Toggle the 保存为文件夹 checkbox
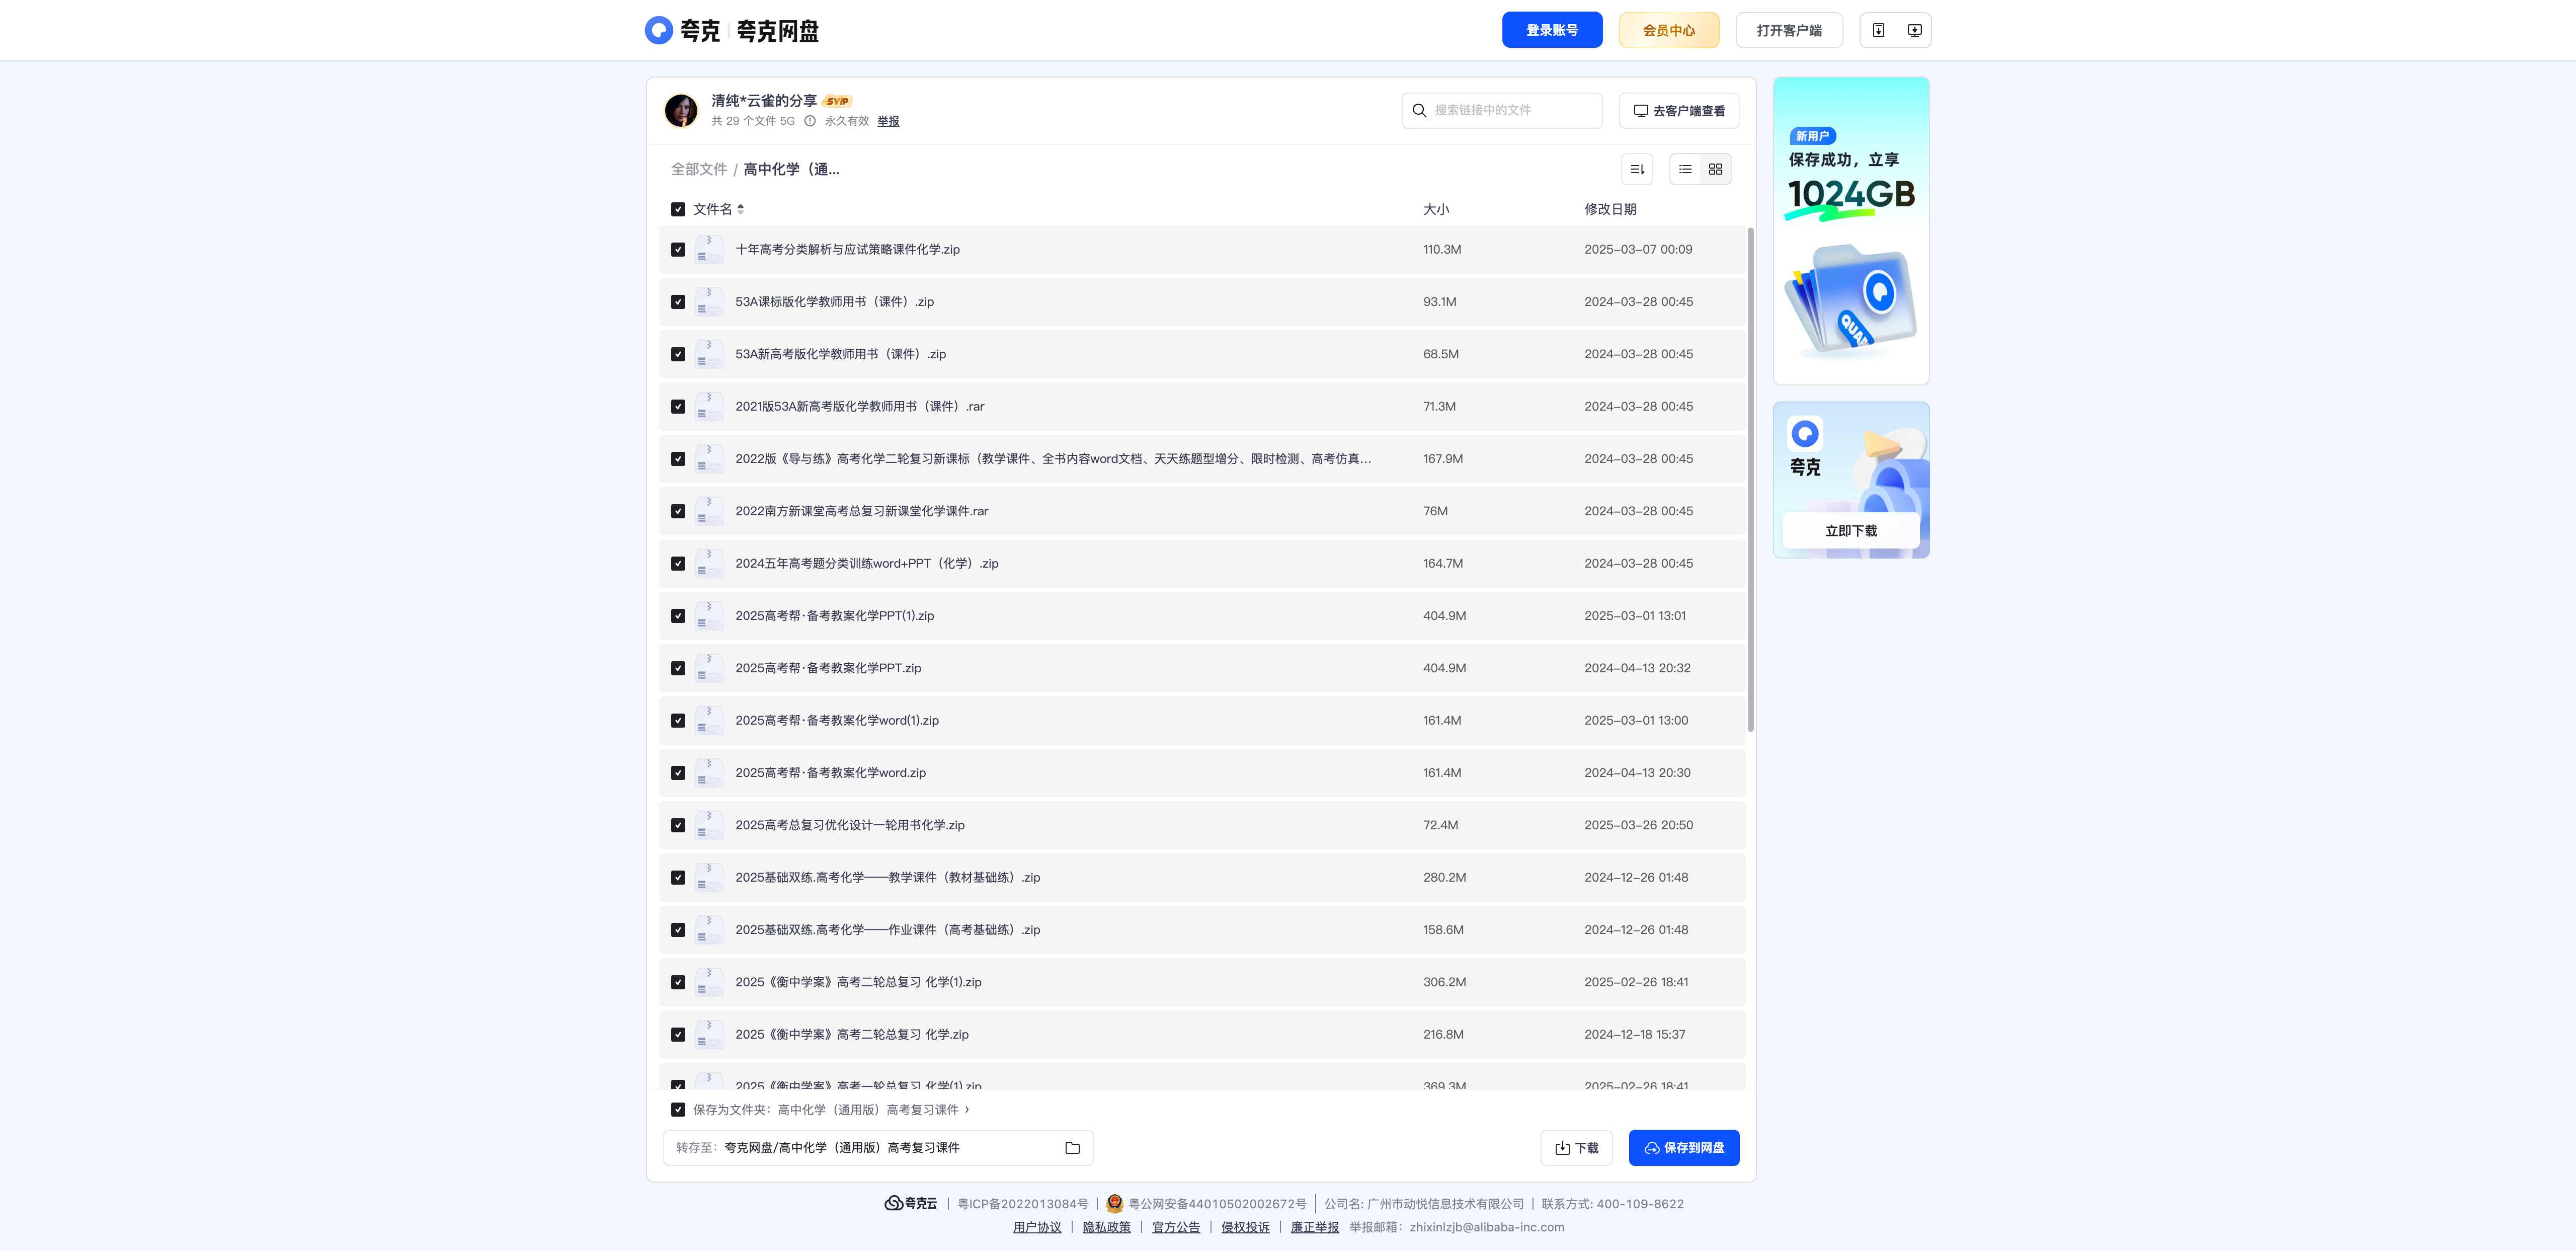Viewport: 2576px width, 1251px height. (678, 1109)
